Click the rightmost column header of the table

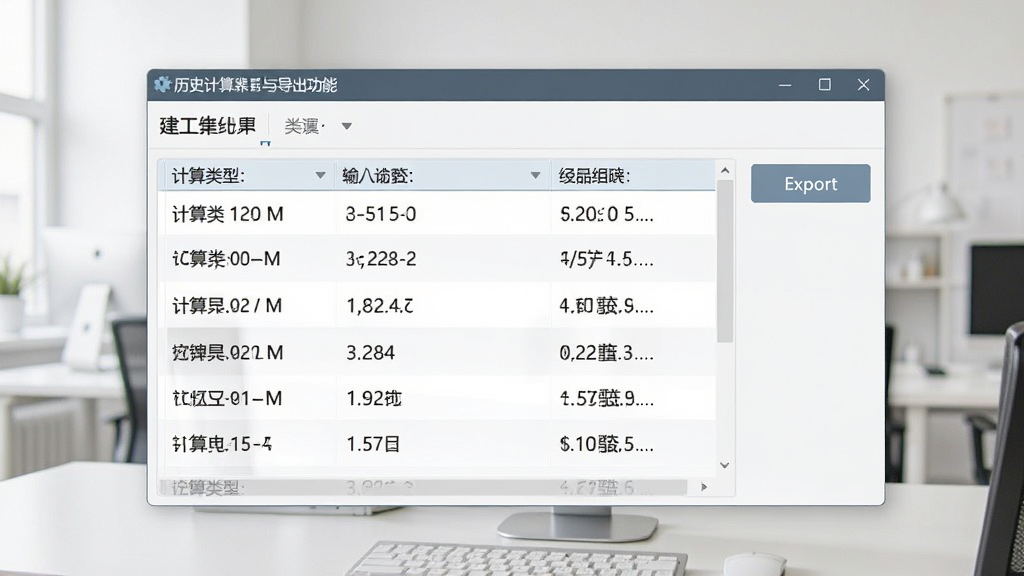[633, 176]
